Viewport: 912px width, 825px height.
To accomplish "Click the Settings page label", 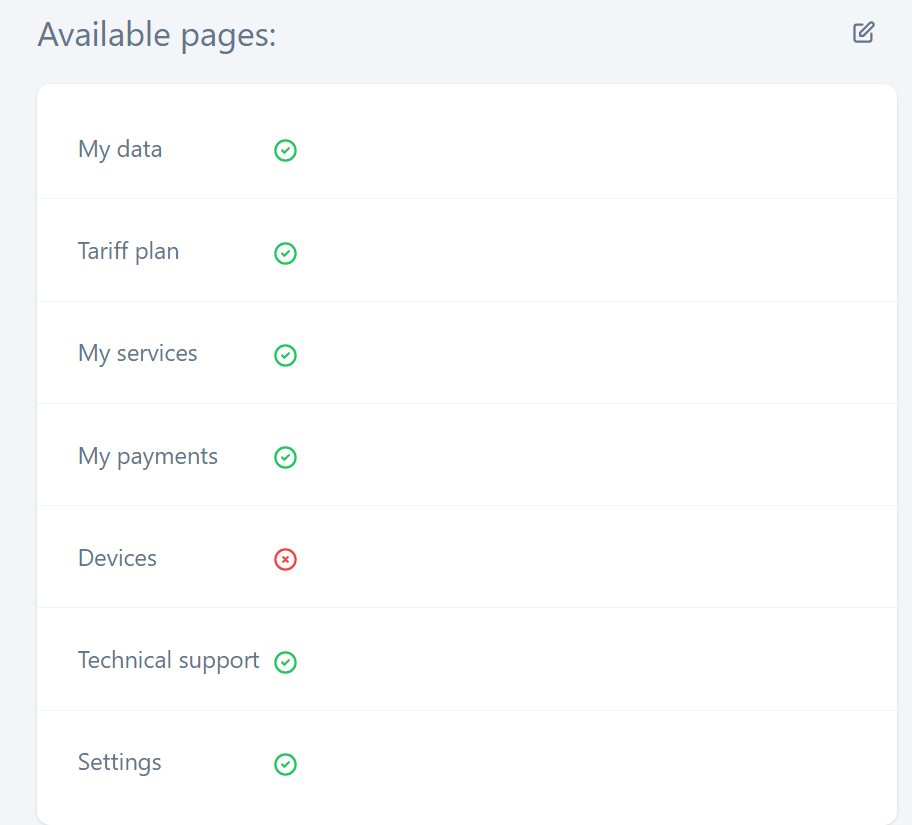I will [x=119, y=762].
